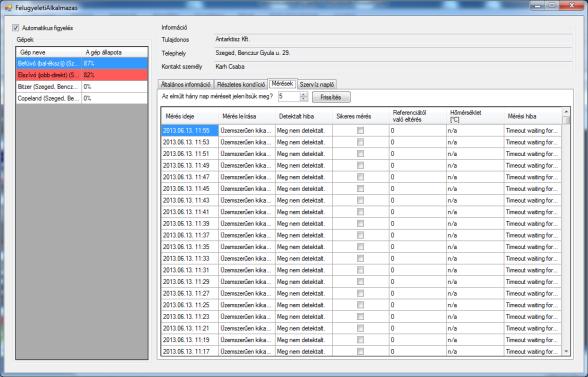Image resolution: width=588 pixels, height=377 pixels.
Task: Switch to the Részletes kondíció tab
Action: pyautogui.click(x=241, y=84)
